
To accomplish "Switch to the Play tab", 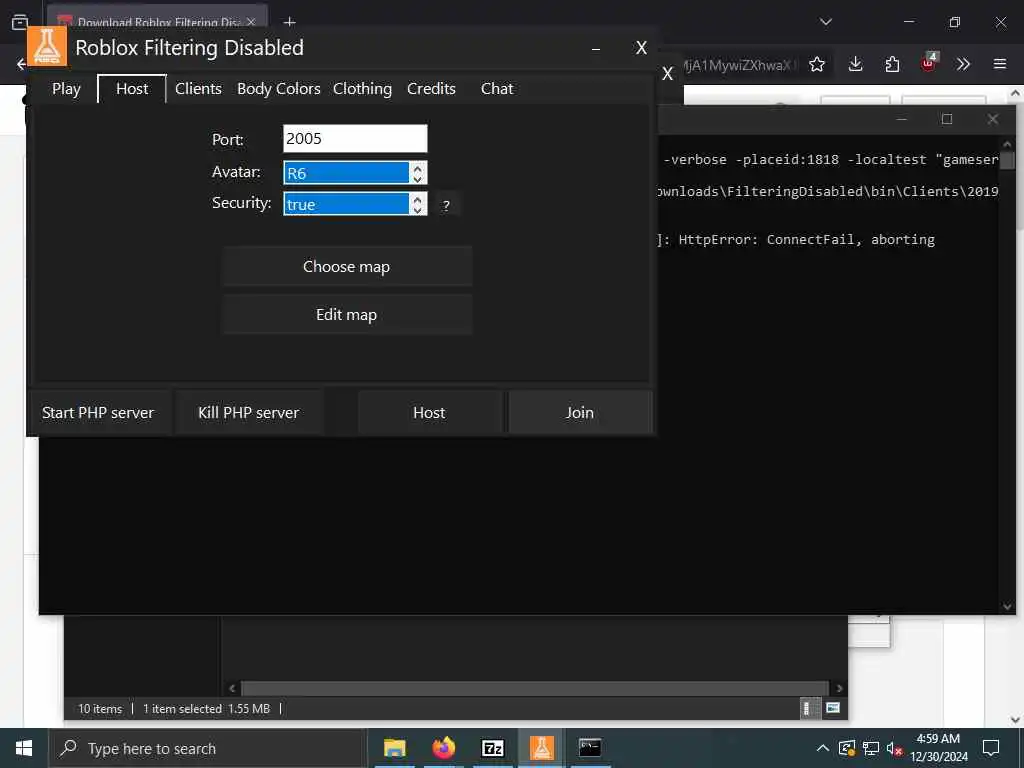I will click(66, 89).
